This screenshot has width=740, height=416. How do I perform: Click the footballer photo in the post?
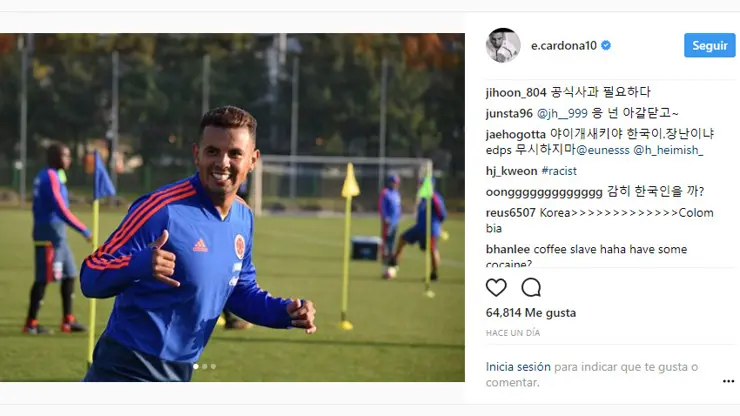click(x=232, y=207)
